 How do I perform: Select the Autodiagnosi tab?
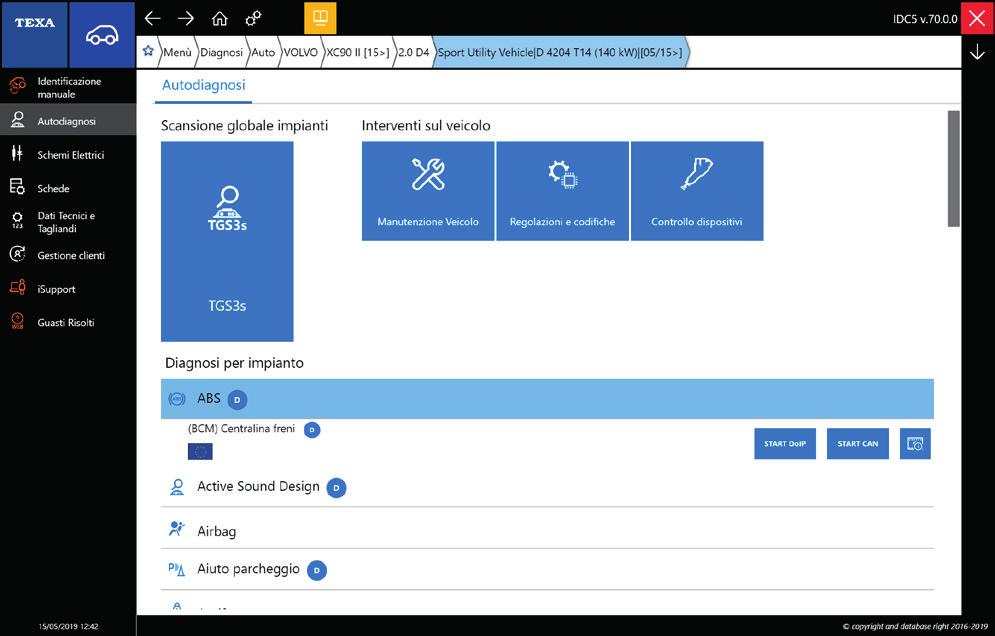tap(204, 85)
